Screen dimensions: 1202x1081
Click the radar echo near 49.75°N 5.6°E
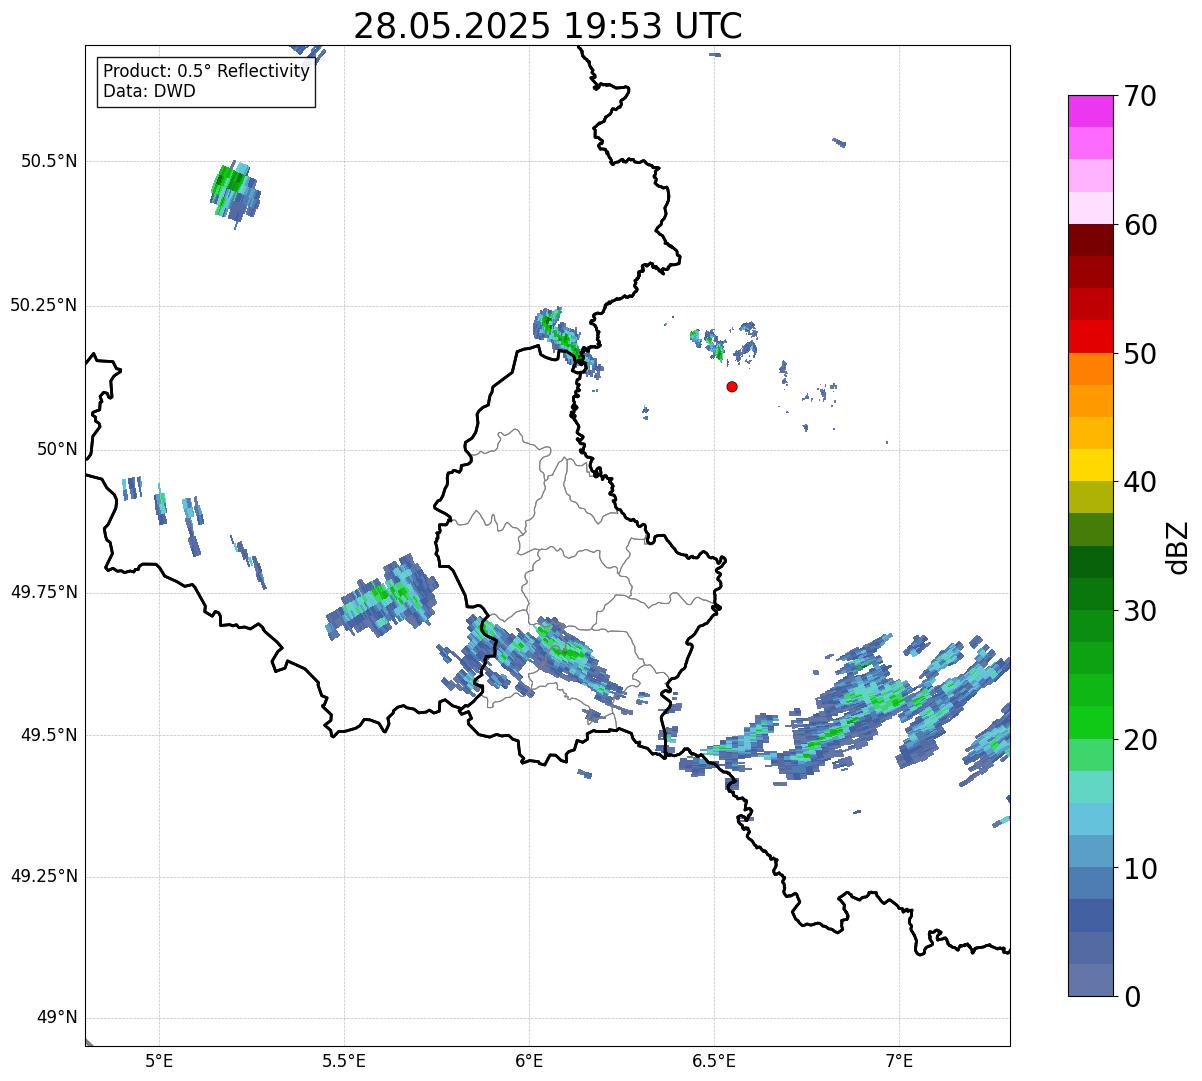click(382, 598)
